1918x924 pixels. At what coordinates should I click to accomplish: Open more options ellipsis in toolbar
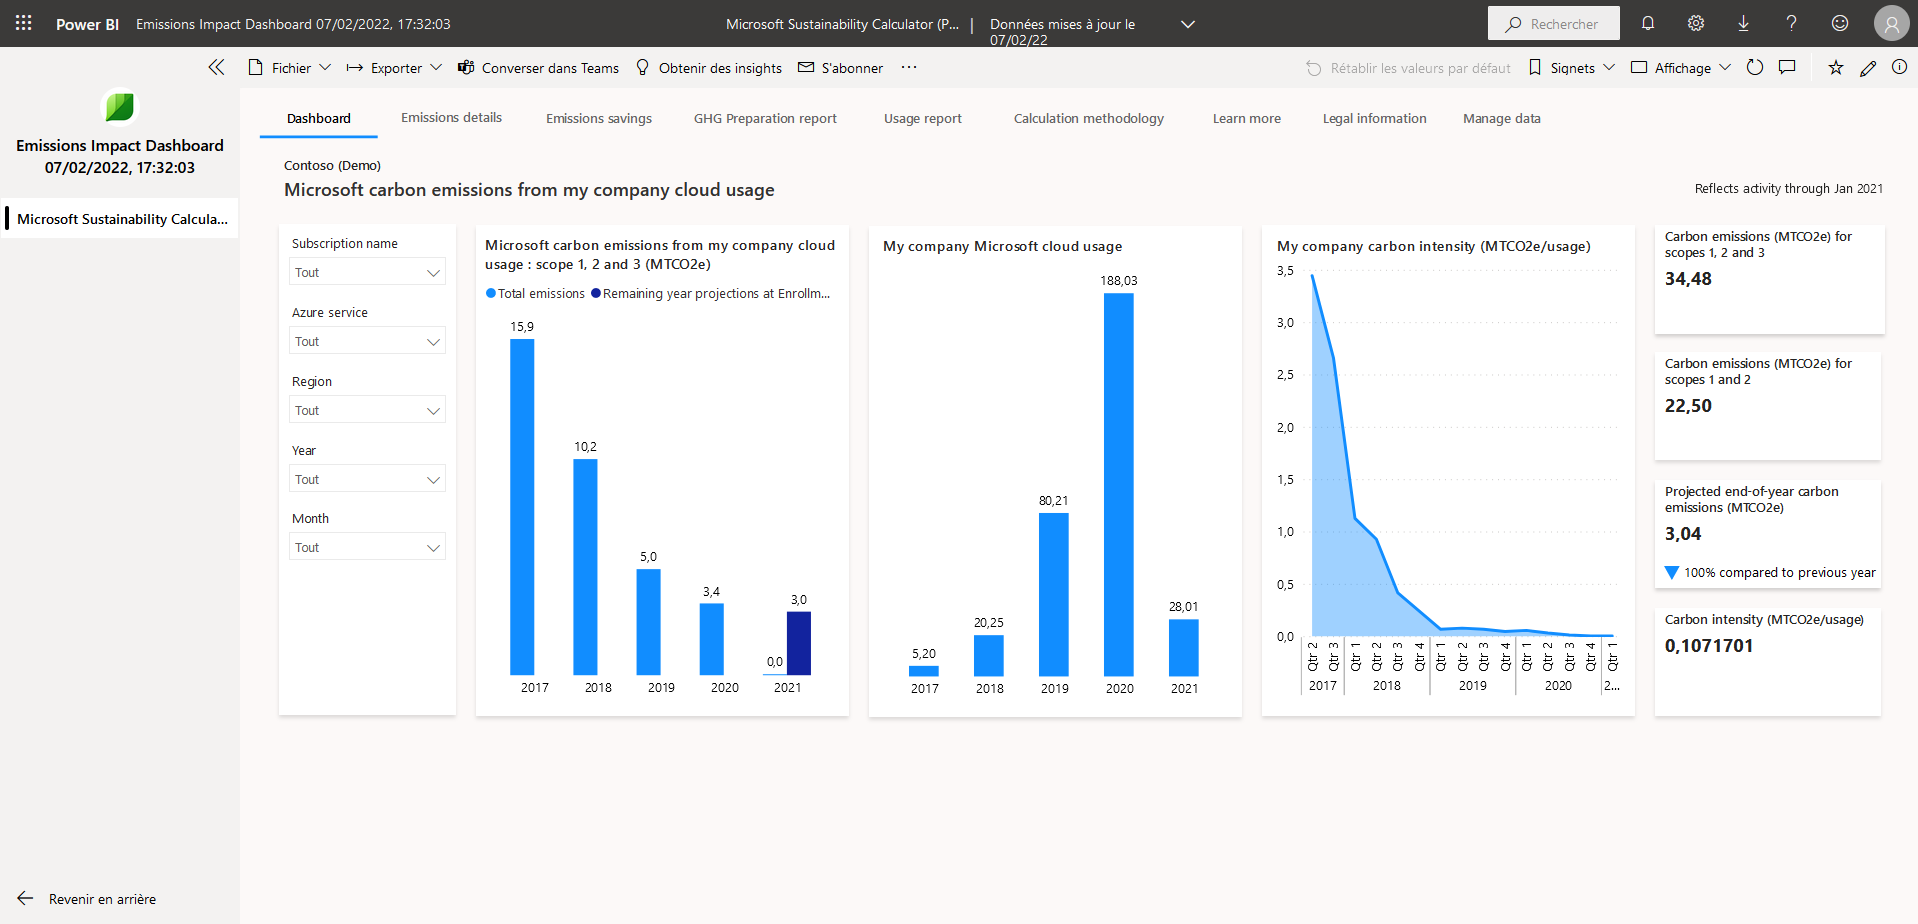pos(909,67)
